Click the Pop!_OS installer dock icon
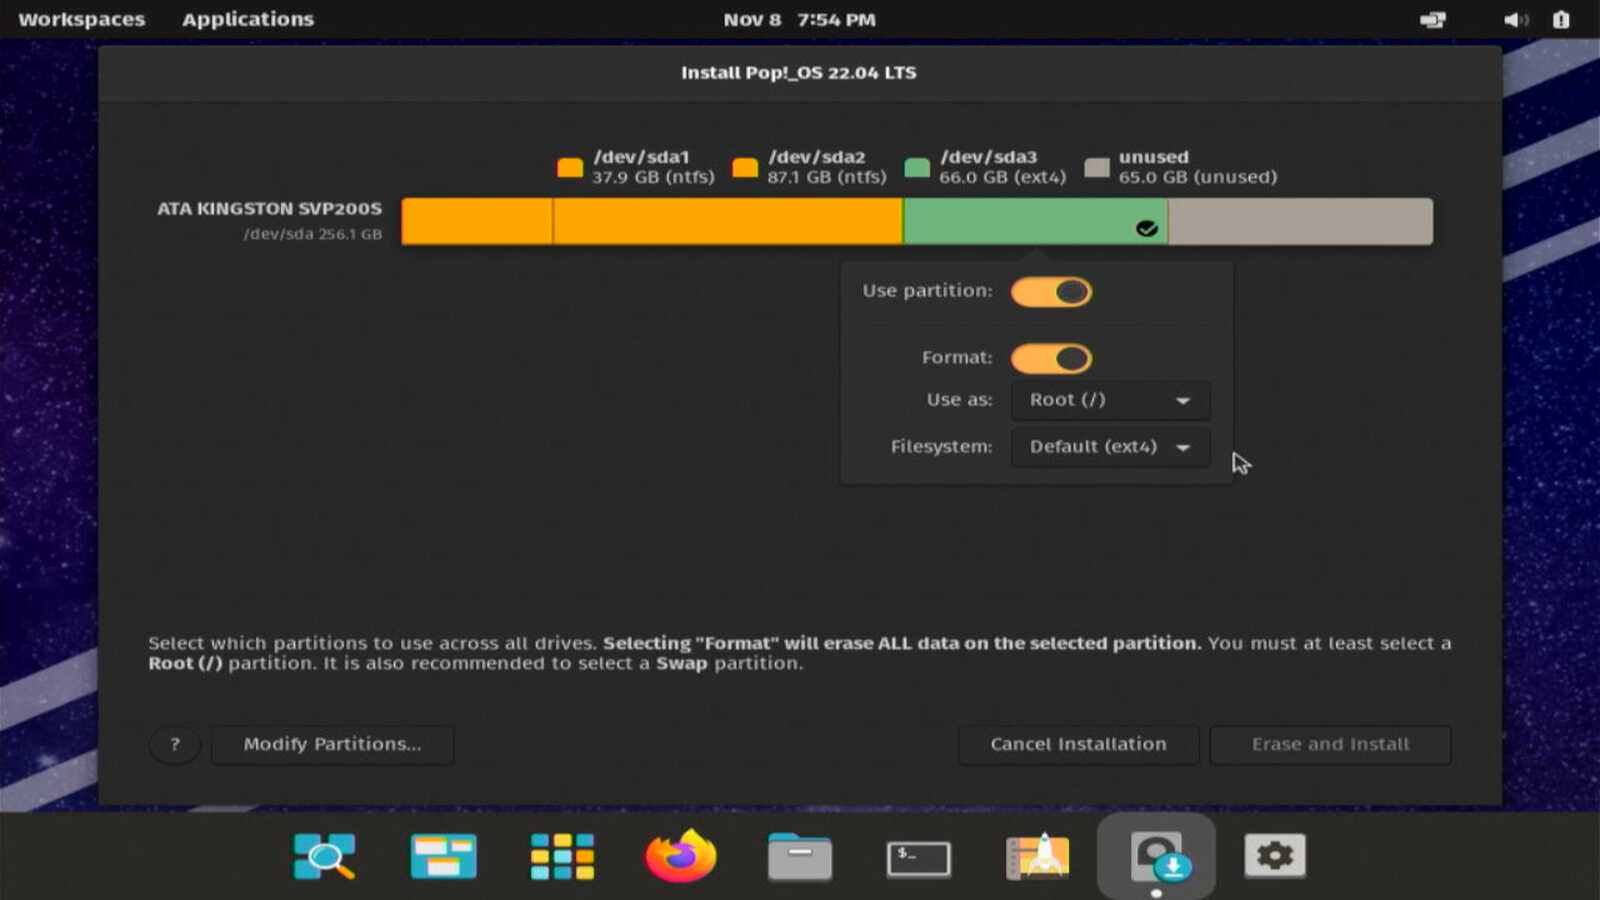The height and width of the screenshot is (900, 1600). pos(1157,857)
